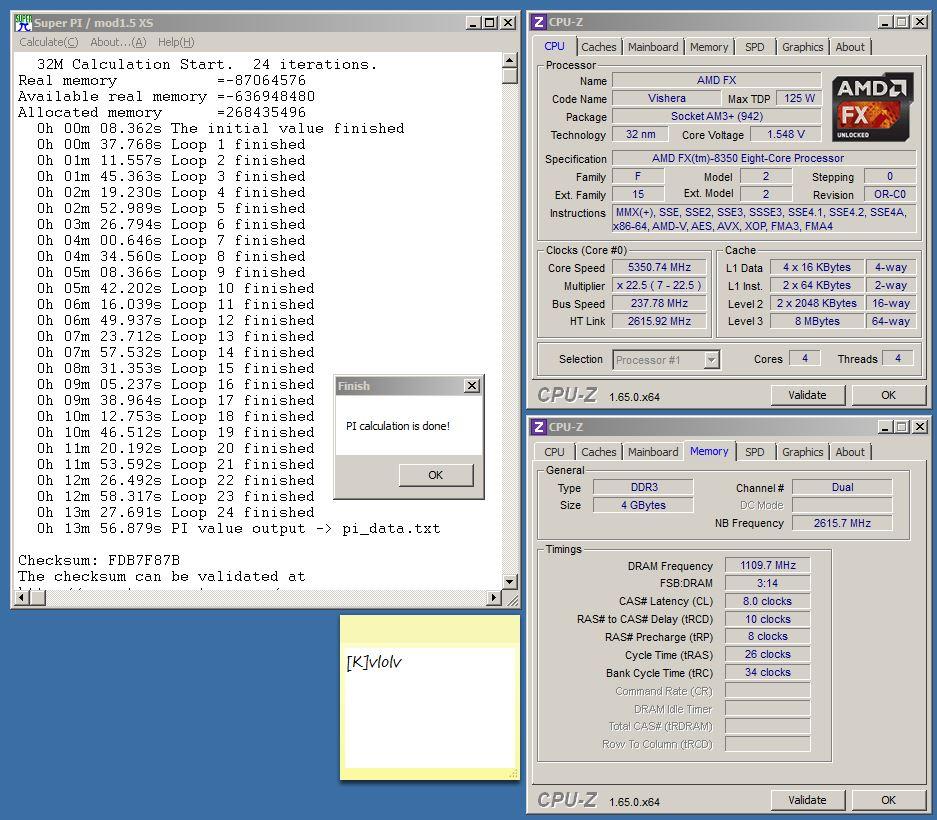
Task: Click the Core Speed value 5350.74 MHz
Action: 659,267
